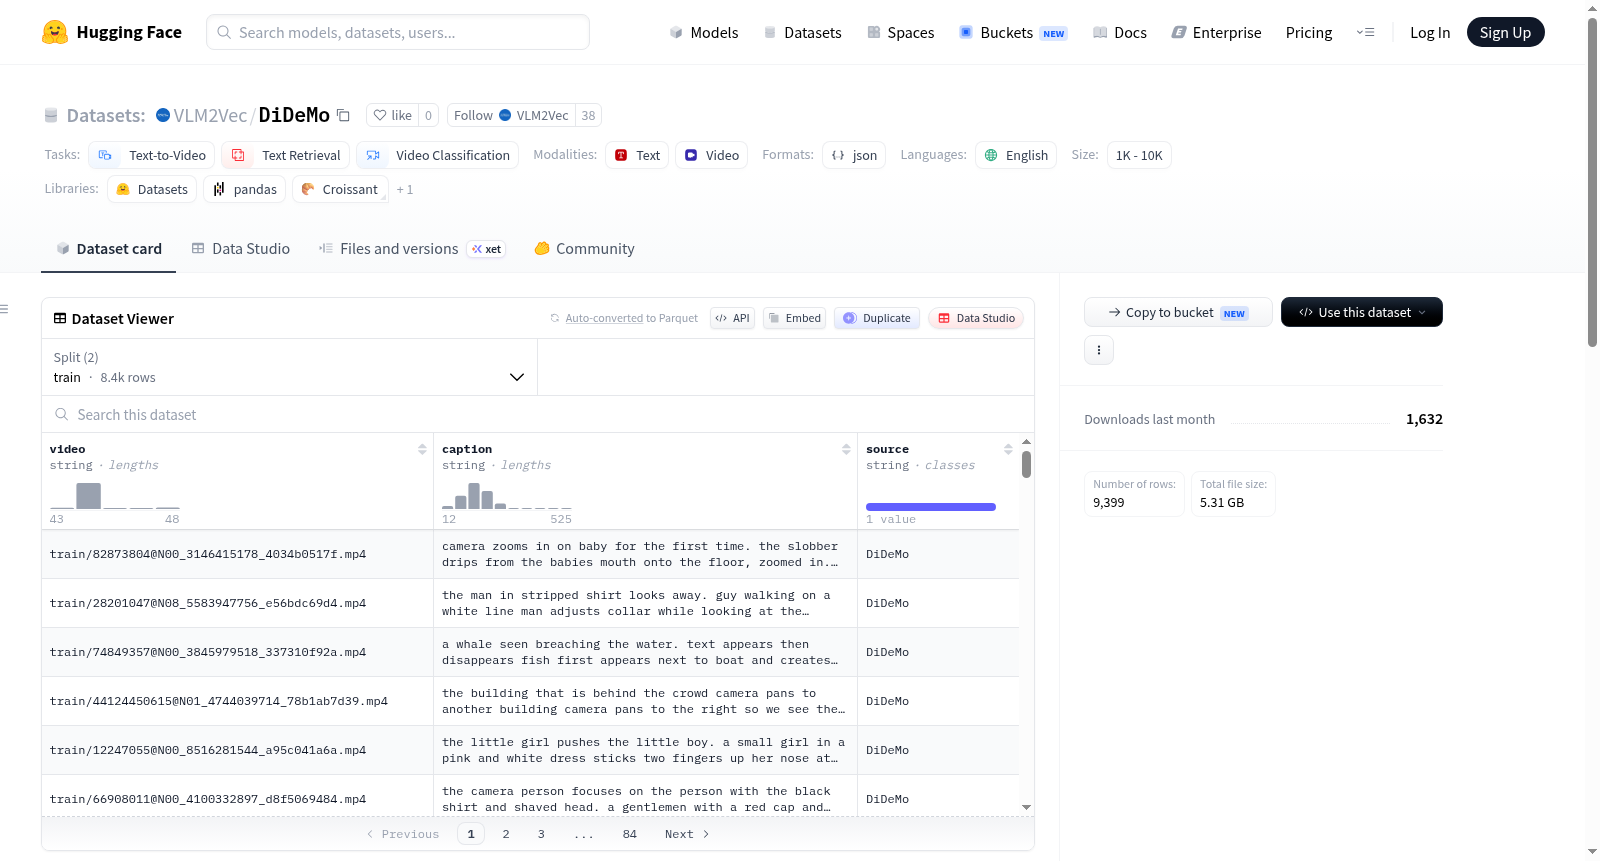Click the source classes value bar
Viewport: 1600px width, 861px height.
(x=931, y=507)
